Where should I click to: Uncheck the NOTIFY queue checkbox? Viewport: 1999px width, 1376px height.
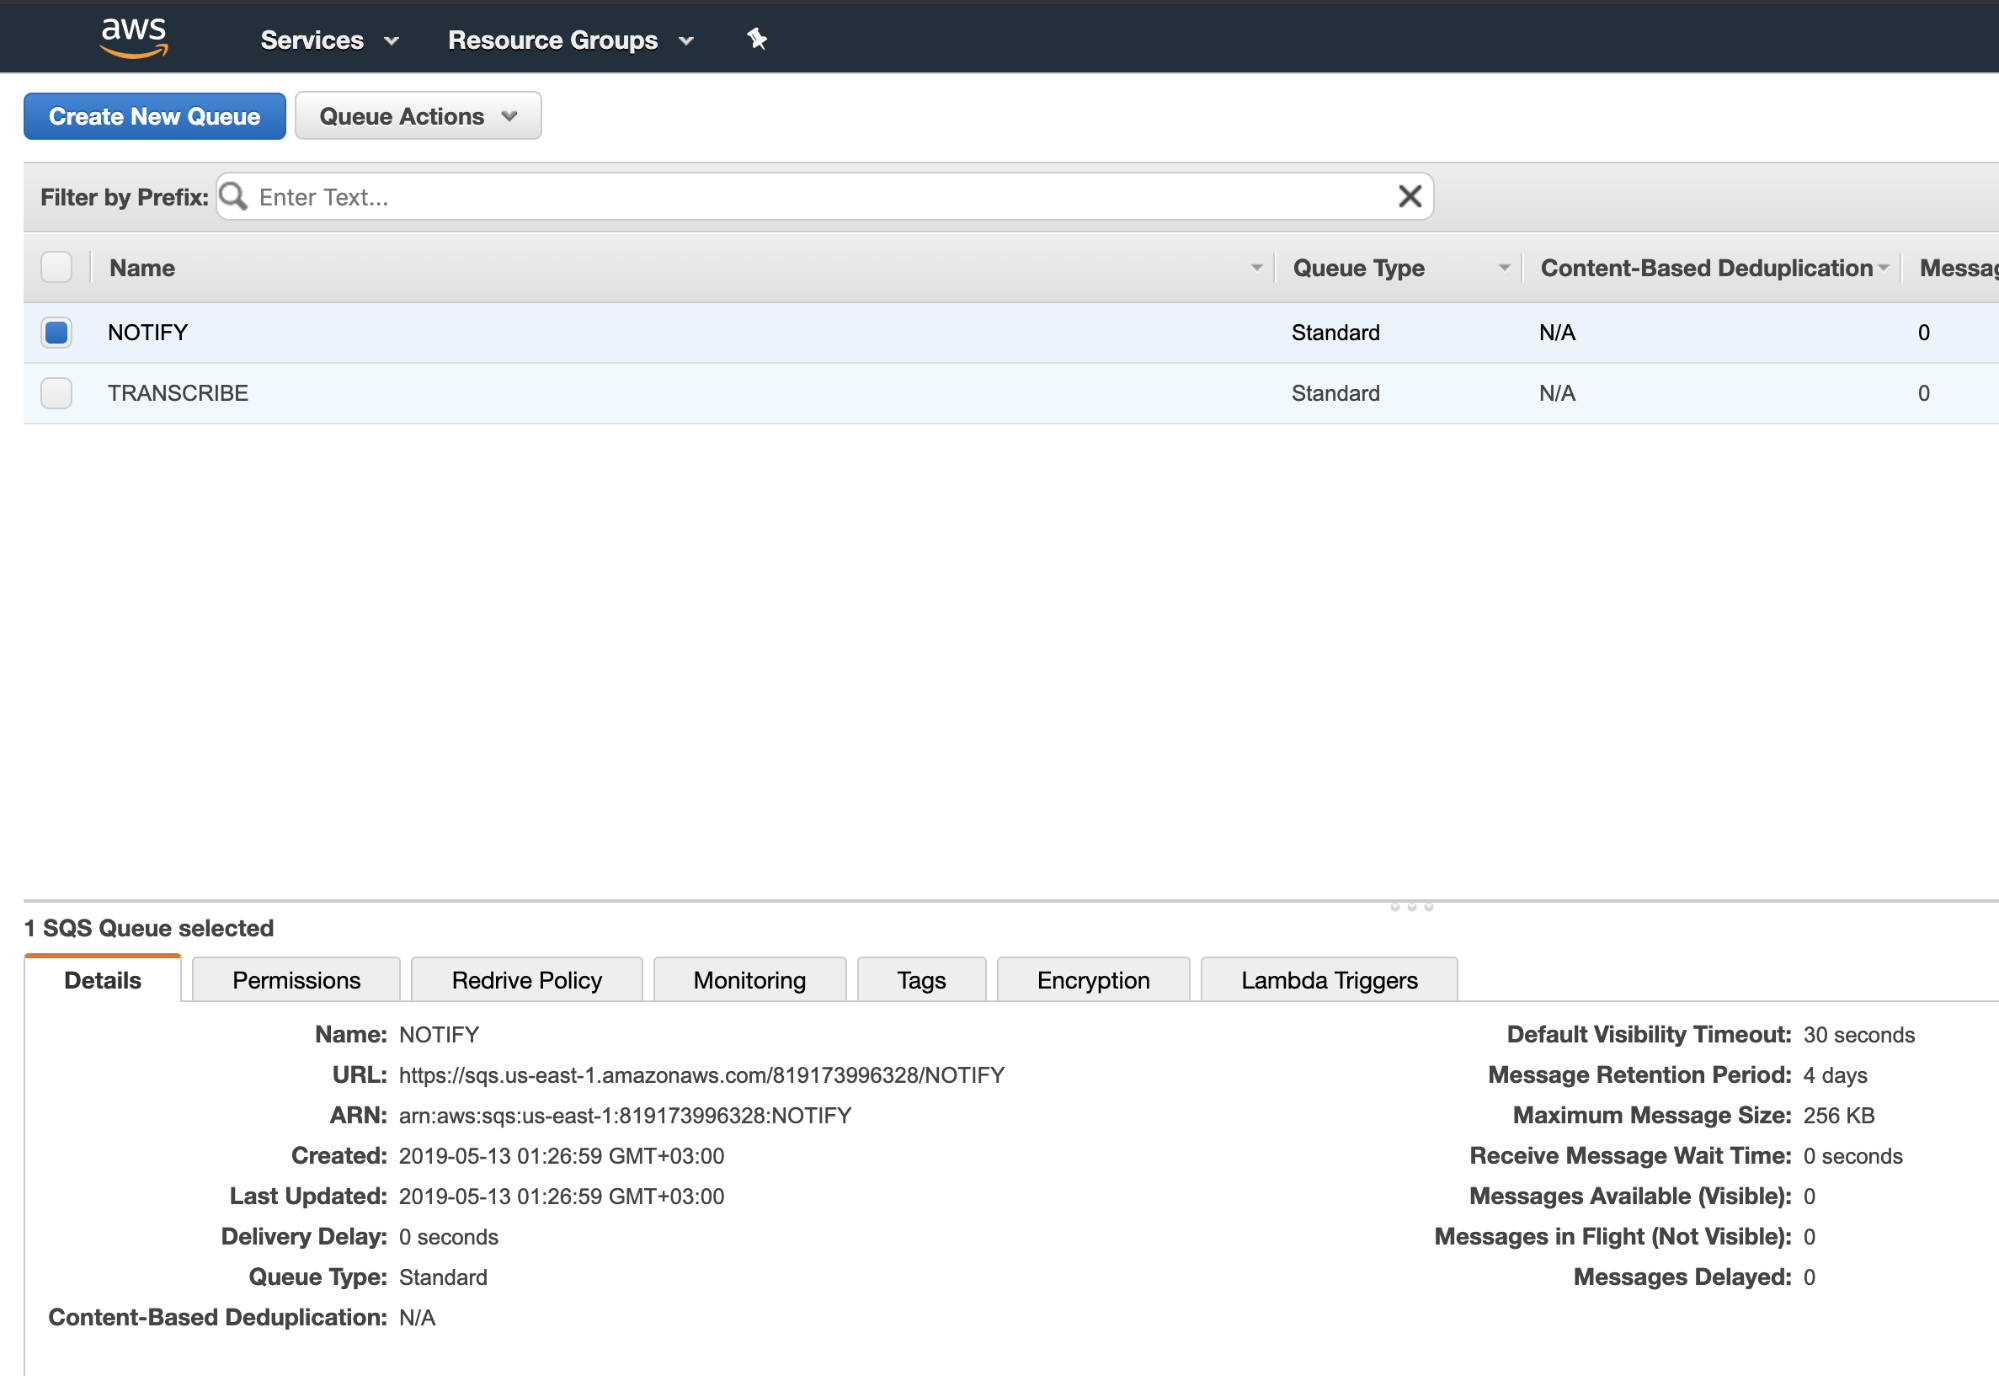[57, 332]
